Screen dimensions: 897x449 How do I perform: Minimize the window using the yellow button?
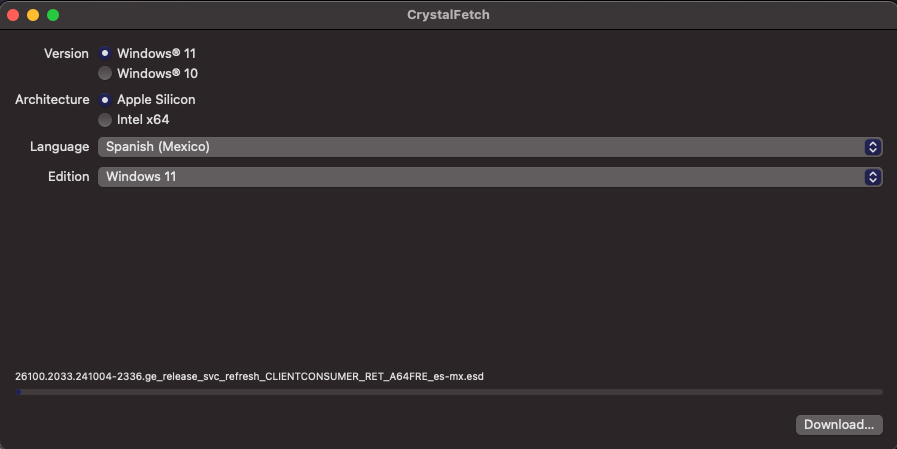pyautogui.click(x=33, y=15)
